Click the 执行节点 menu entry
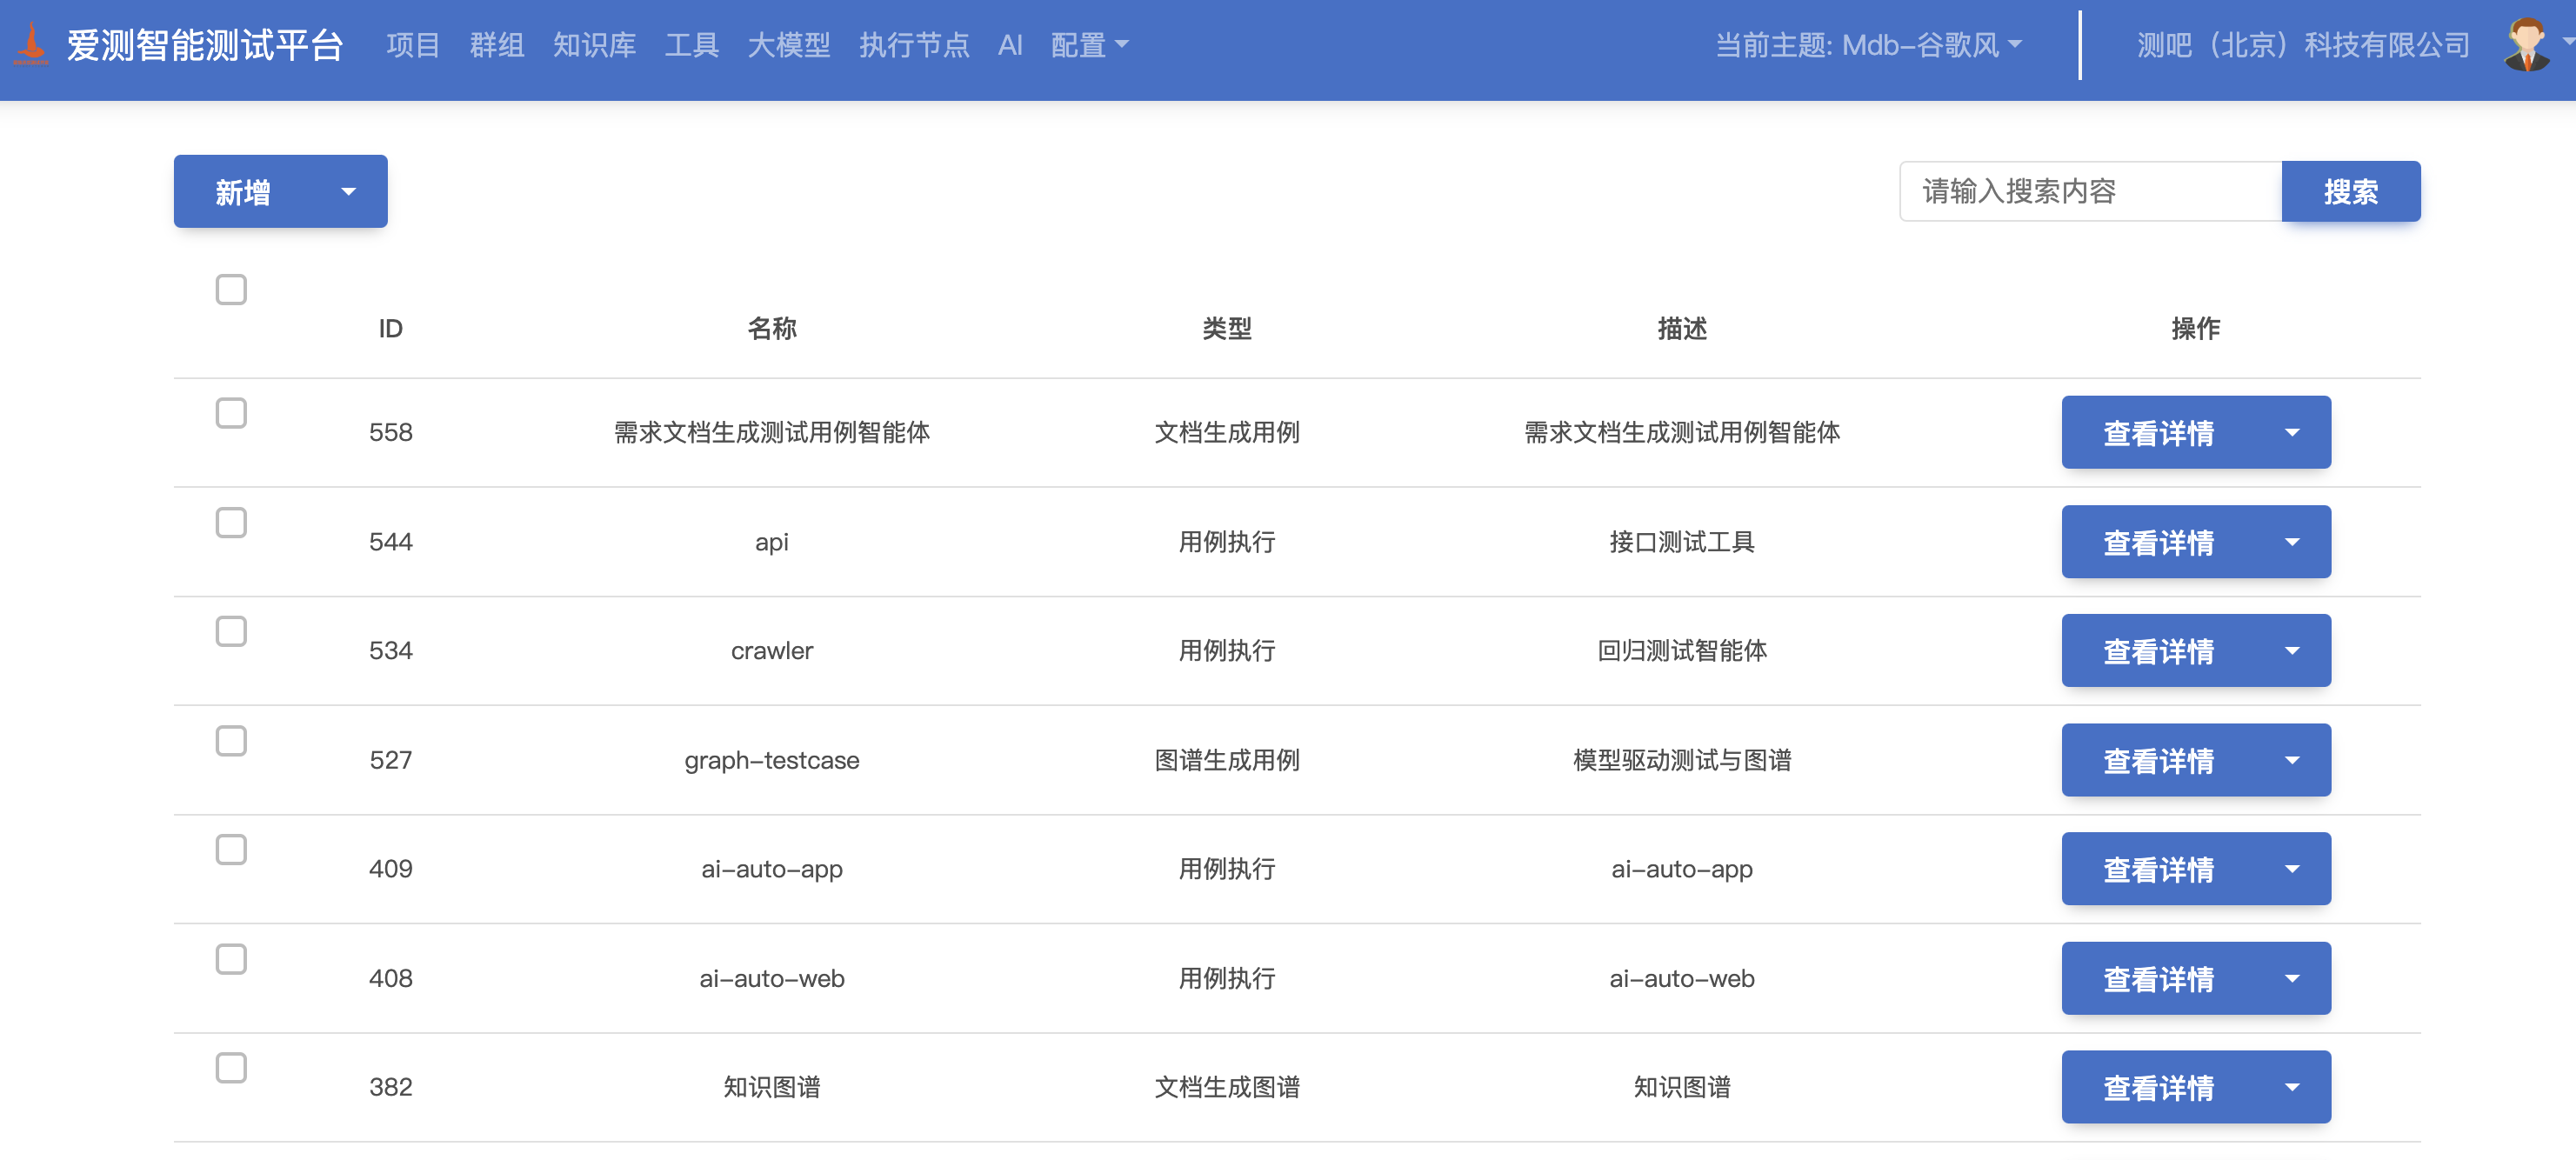This screenshot has width=2576, height=1160. pos(914,45)
